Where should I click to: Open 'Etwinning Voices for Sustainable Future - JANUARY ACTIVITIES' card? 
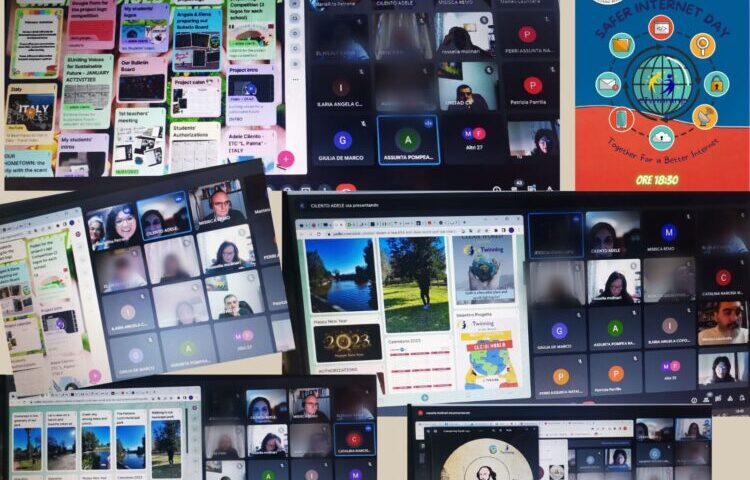(87, 91)
